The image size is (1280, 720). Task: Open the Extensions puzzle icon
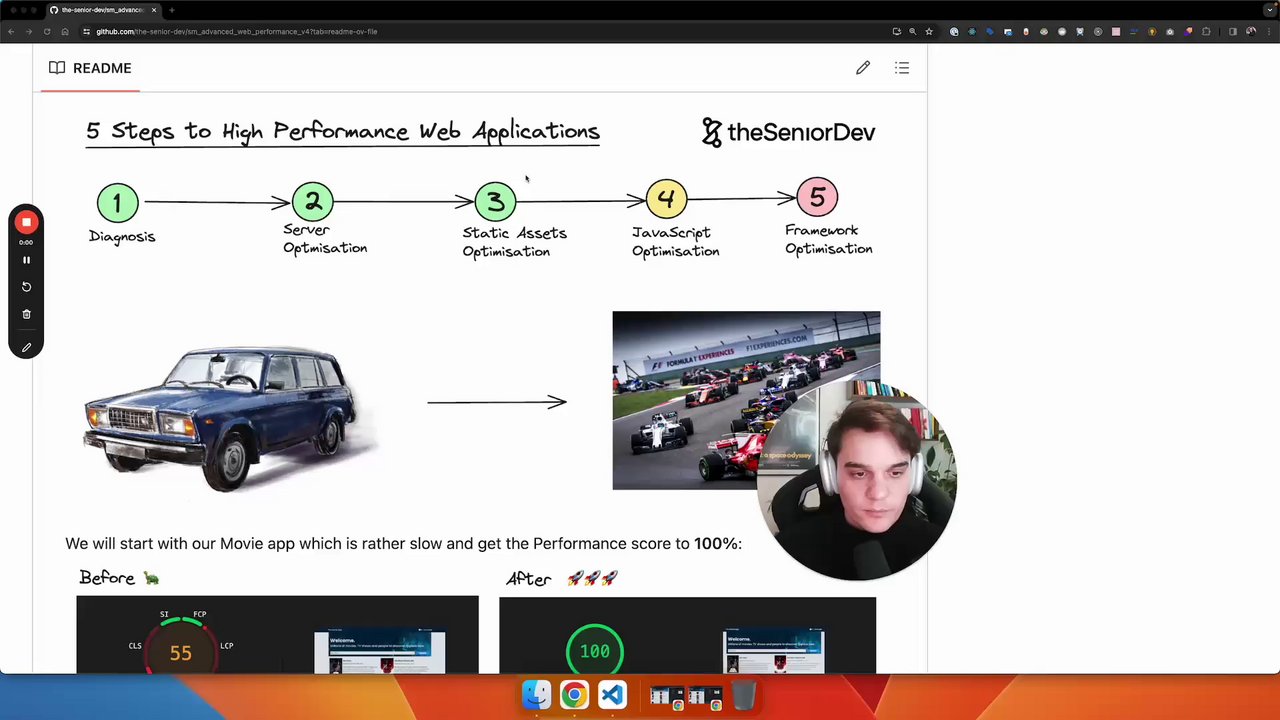1206,31
